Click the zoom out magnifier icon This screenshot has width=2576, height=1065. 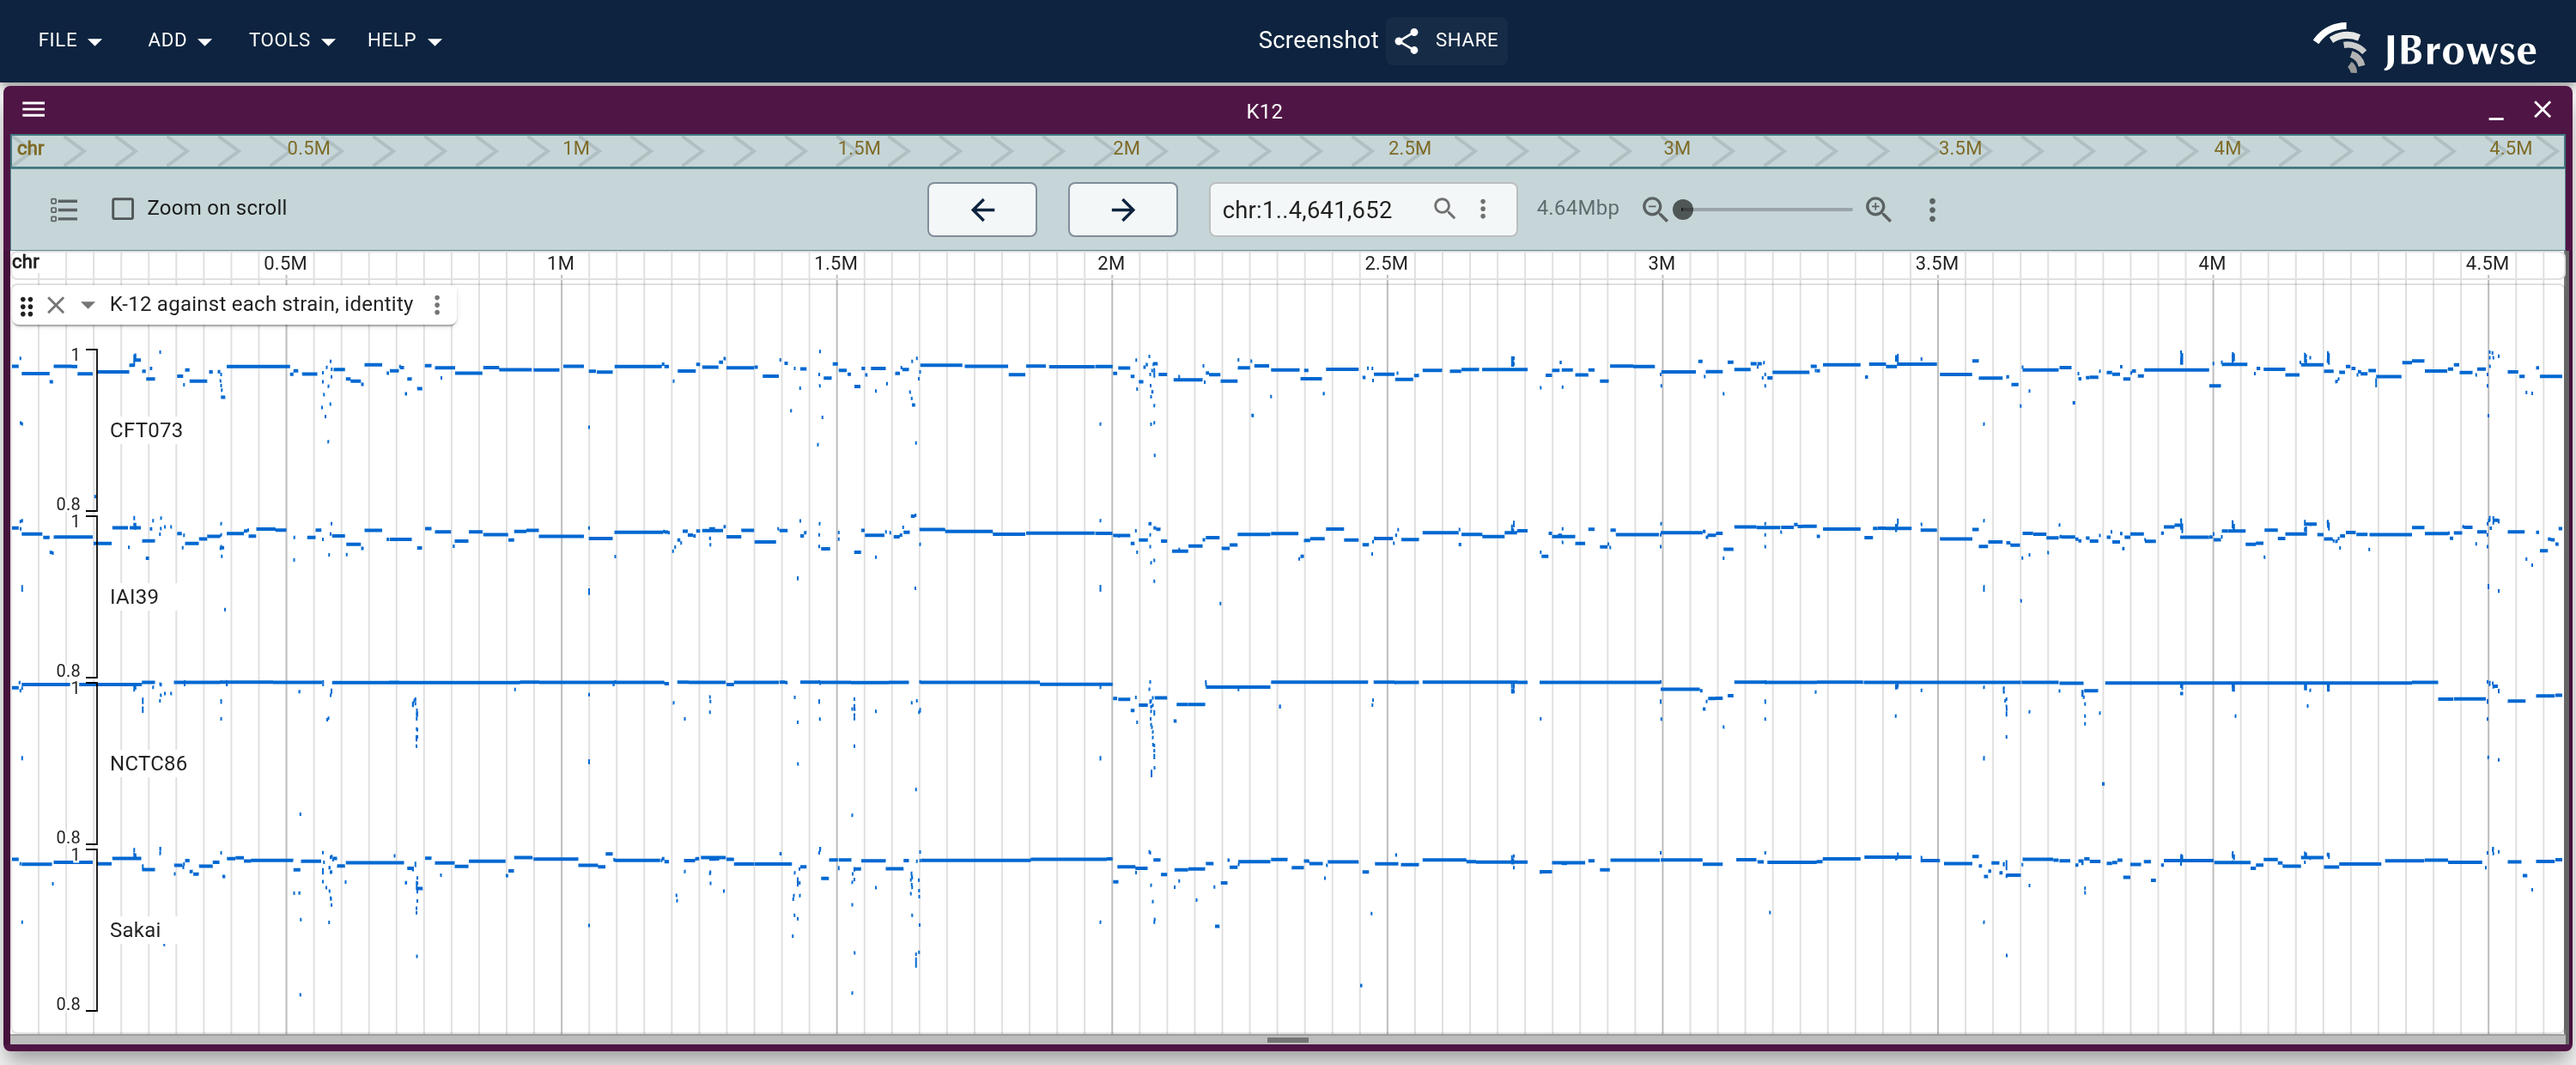click(x=1655, y=209)
